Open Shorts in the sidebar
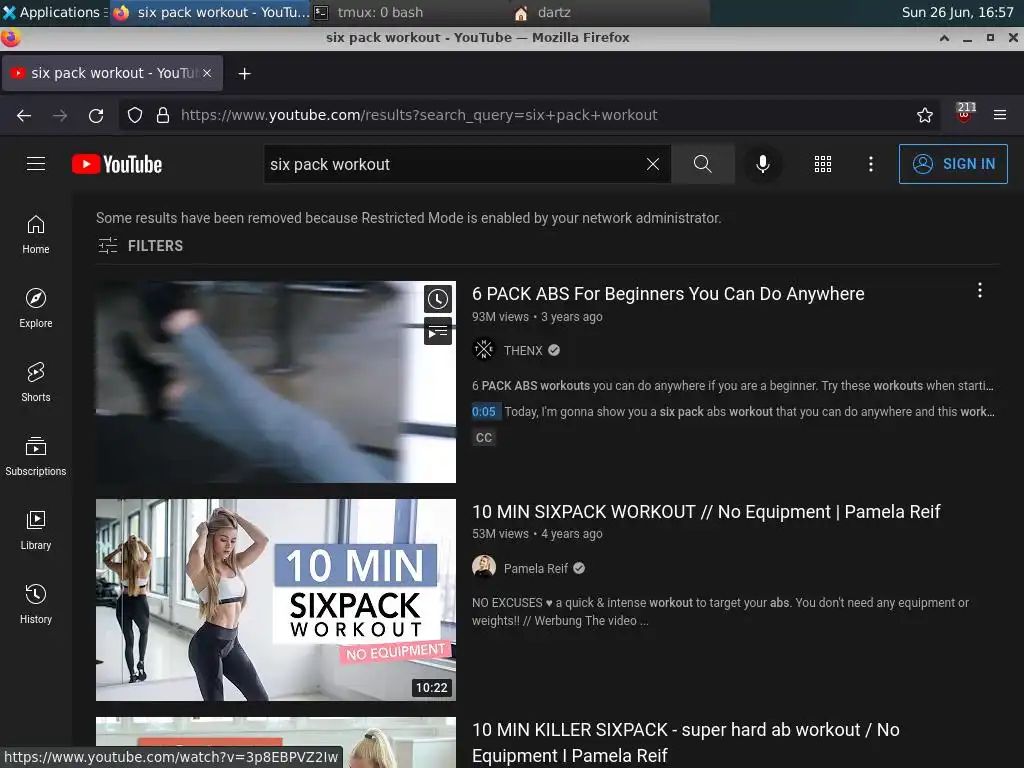Image resolution: width=1024 pixels, height=768 pixels. pos(36,382)
